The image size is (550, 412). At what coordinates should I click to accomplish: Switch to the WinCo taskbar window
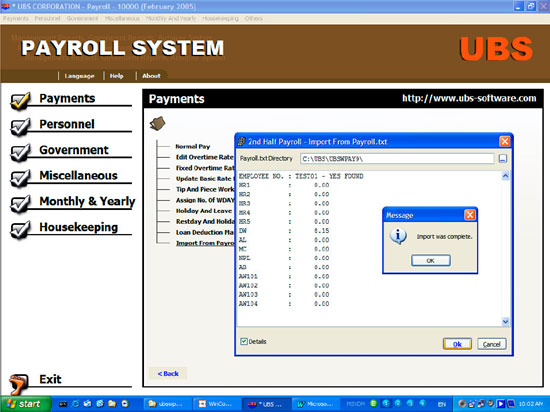[217, 404]
